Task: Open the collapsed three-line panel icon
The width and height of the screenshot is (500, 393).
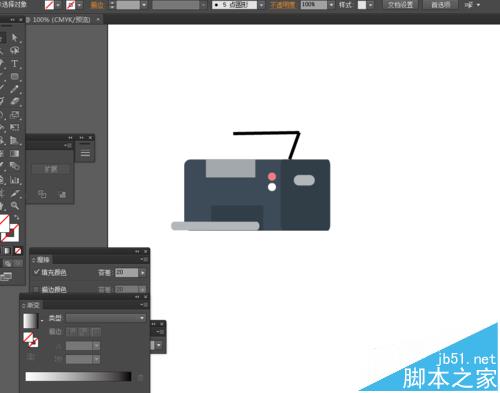Action: click(85, 154)
